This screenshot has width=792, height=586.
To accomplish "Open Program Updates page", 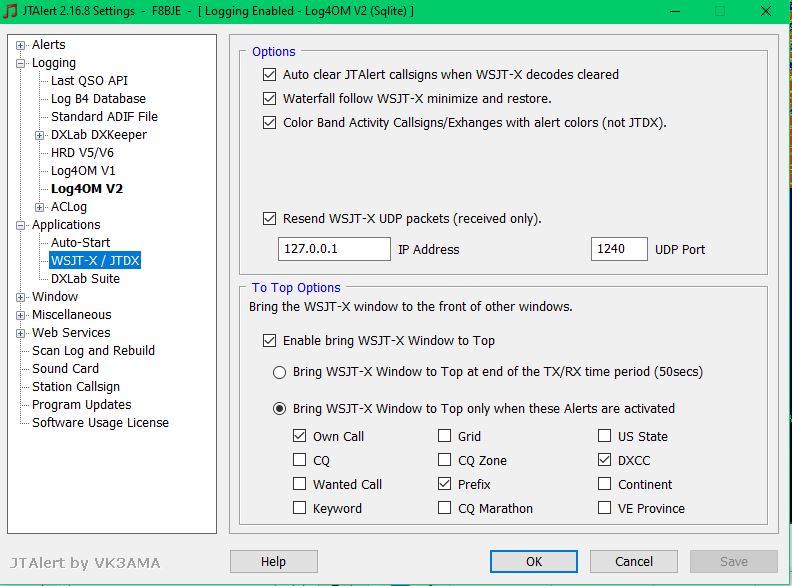I will point(82,405).
